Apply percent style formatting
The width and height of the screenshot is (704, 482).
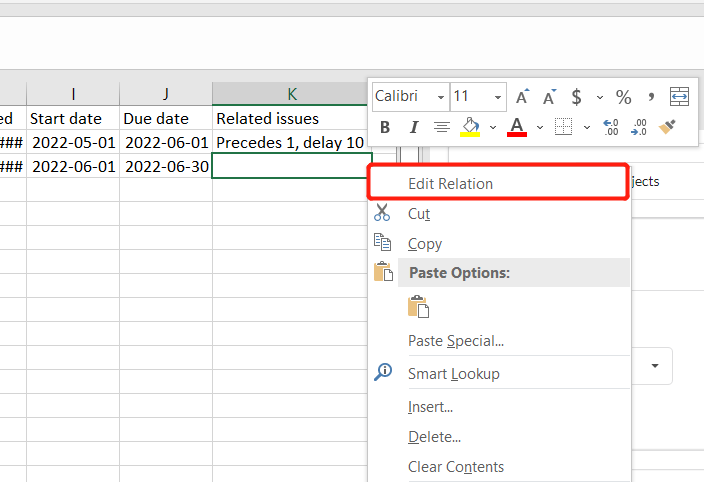click(x=624, y=97)
